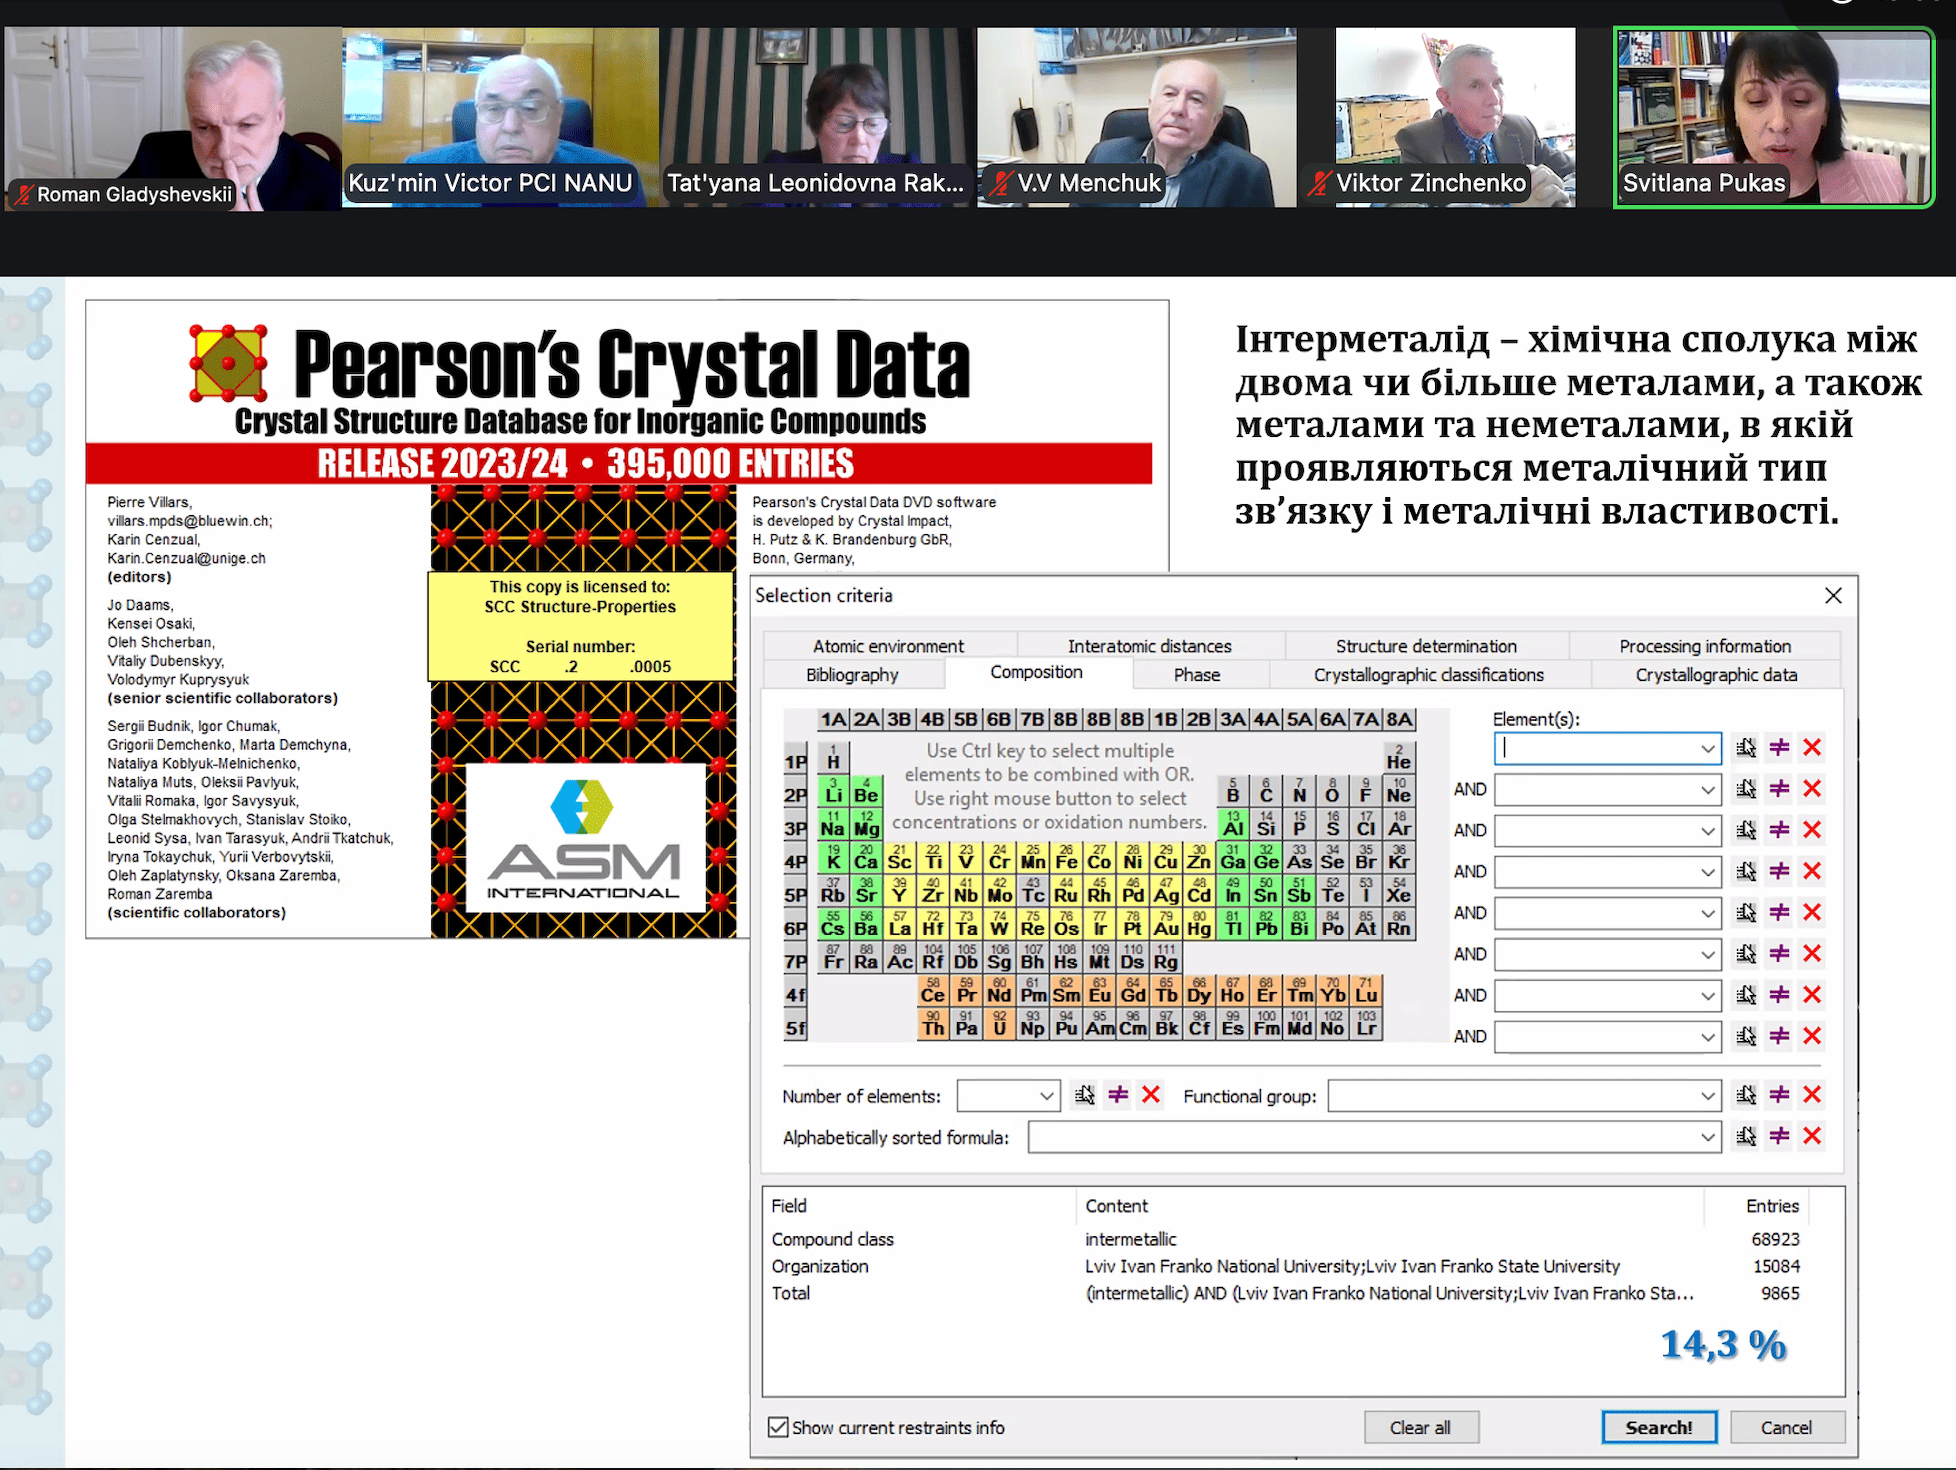Click Viktor Zinchenko video thumbnail
The image size is (1956, 1470).
point(1455,117)
